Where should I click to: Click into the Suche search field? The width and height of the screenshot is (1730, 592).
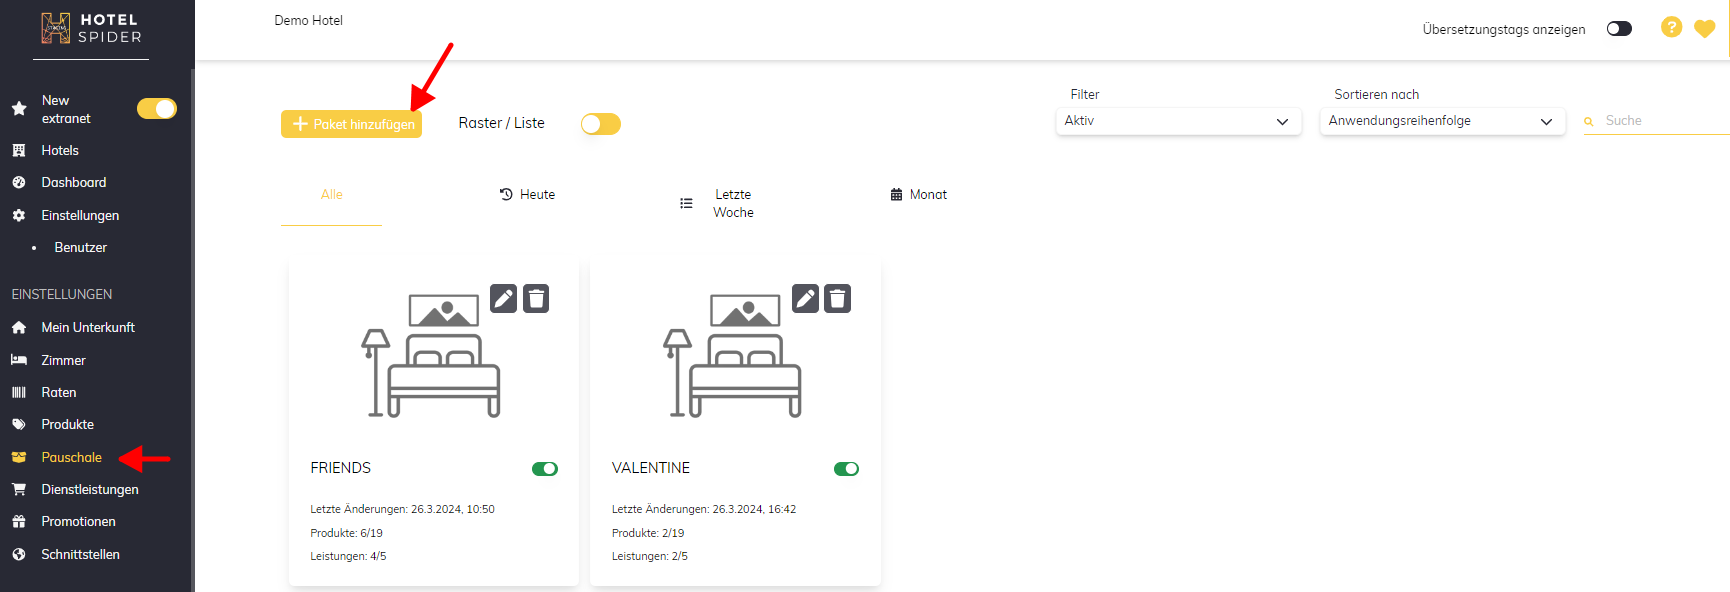click(x=1660, y=121)
